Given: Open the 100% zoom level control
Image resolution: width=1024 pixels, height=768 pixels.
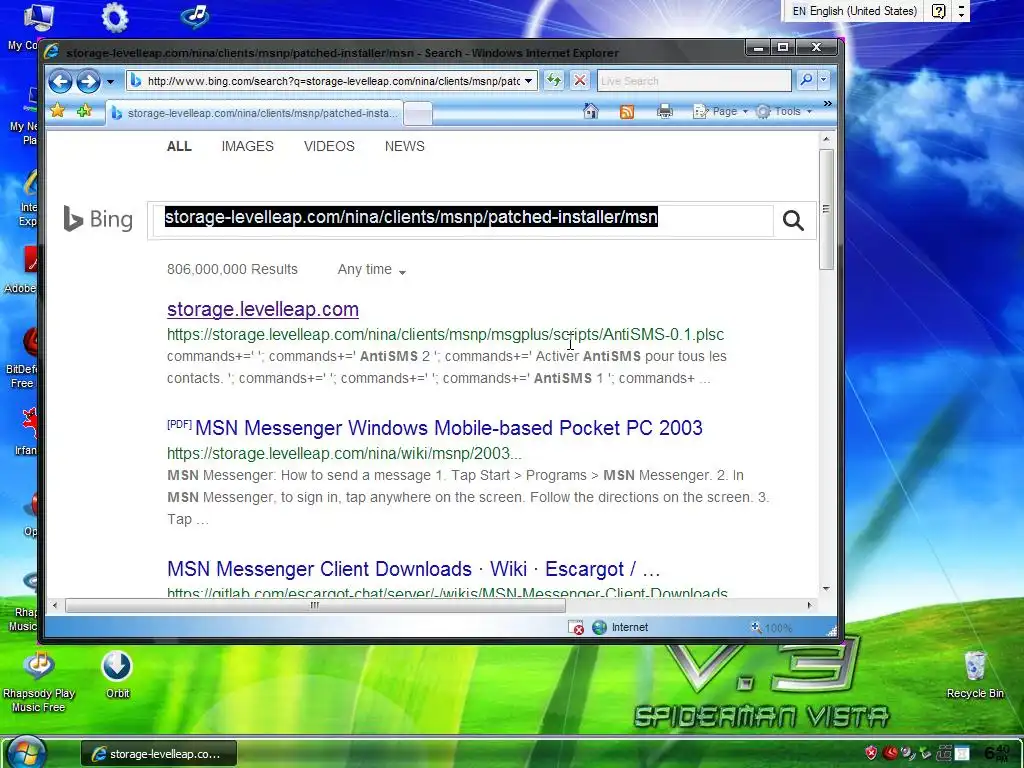Looking at the screenshot, I should tap(771, 628).
